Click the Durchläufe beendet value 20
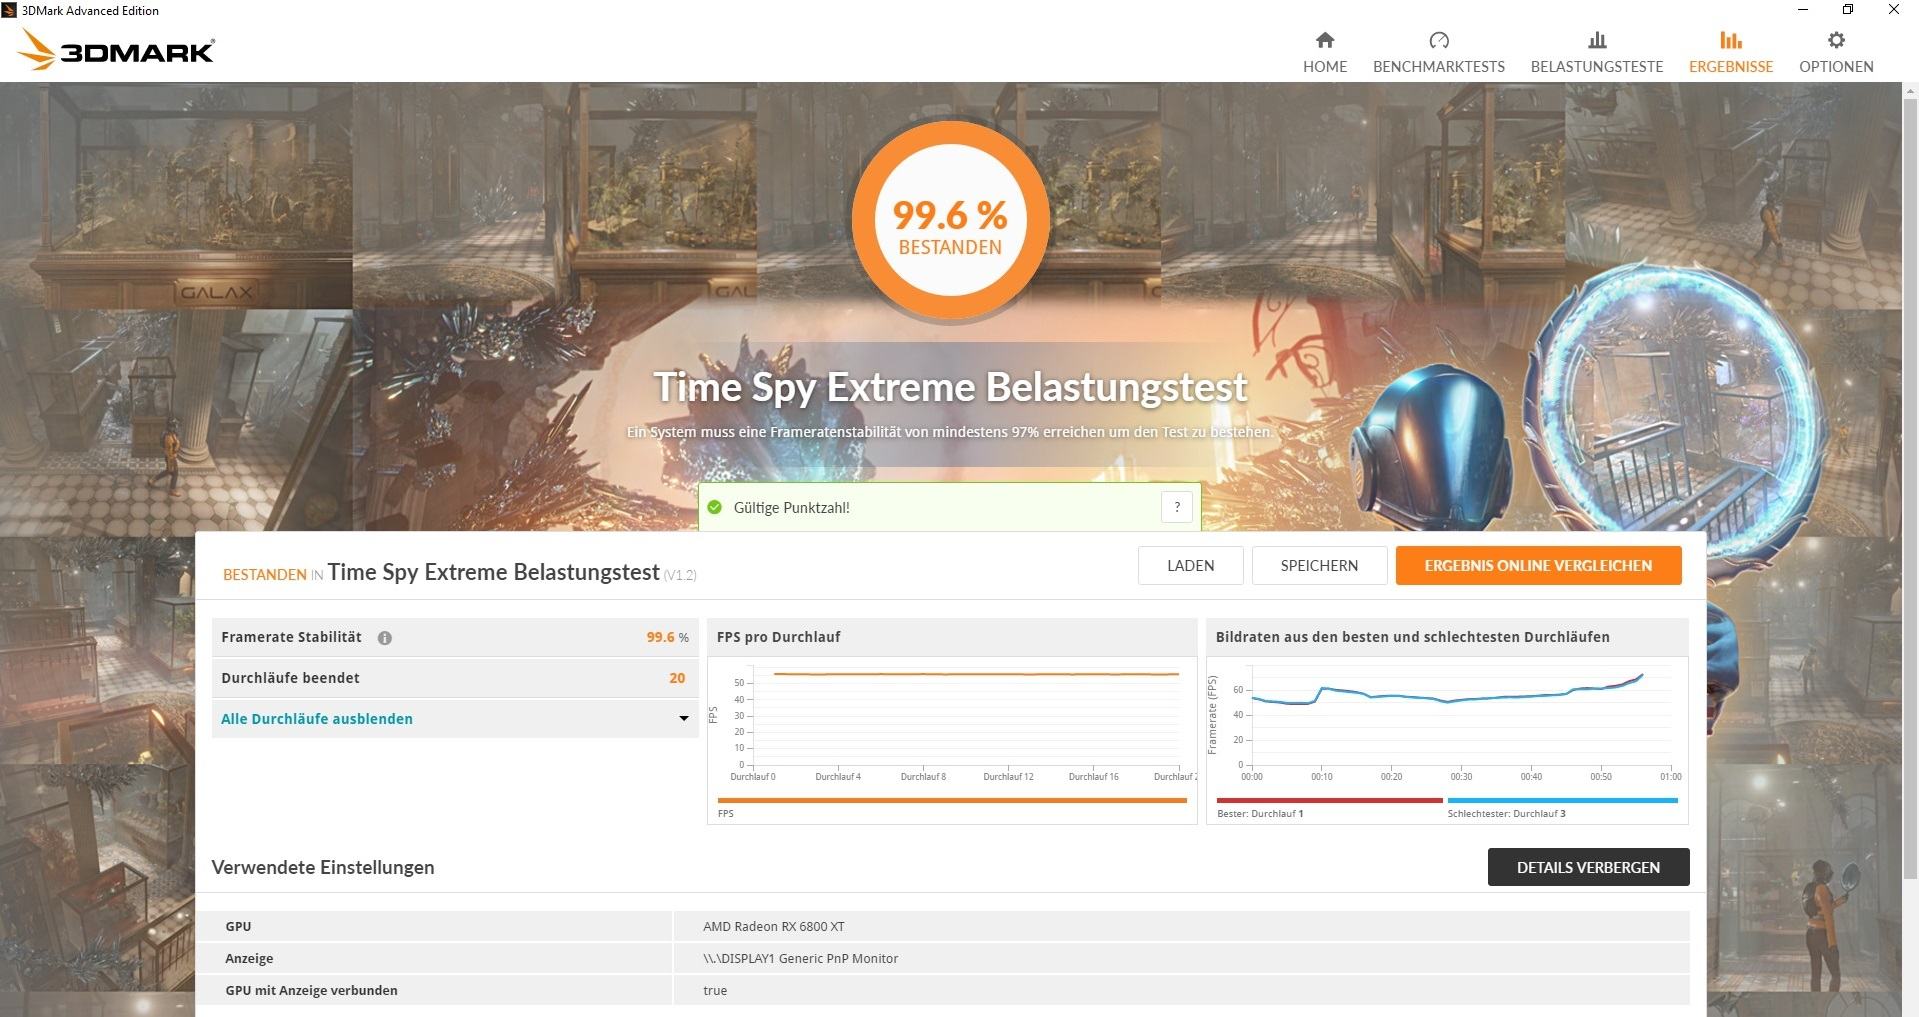This screenshot has width=1919, height=1017. click(677, 677)
